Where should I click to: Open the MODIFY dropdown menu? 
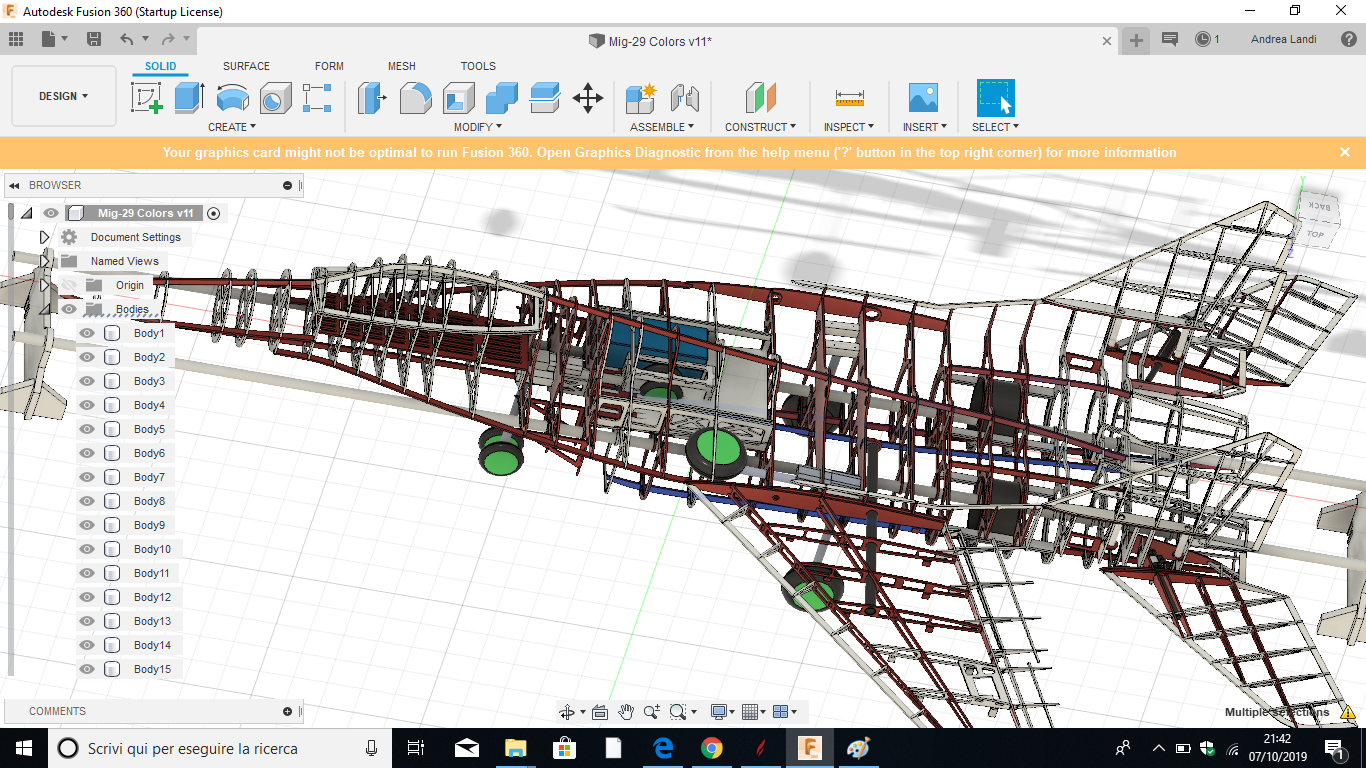(x=478, y=127)
